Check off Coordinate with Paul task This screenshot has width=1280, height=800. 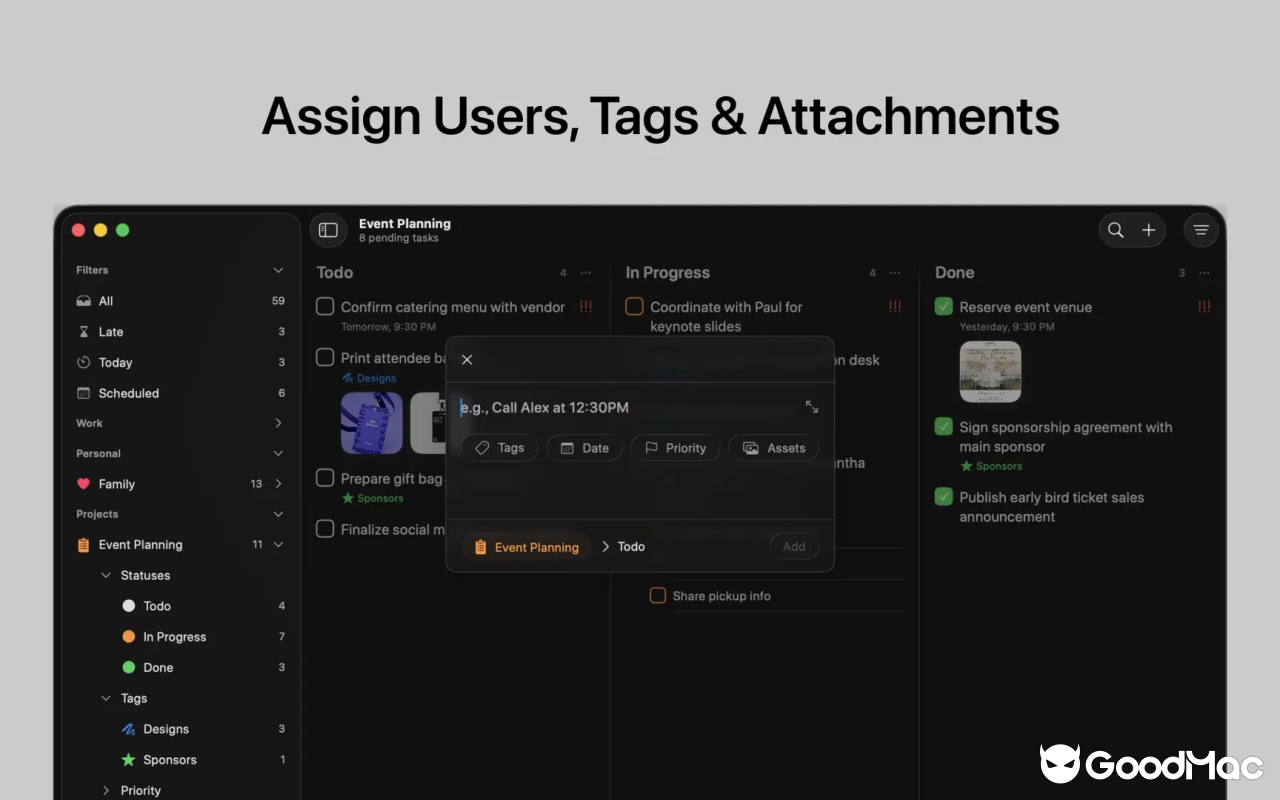(634, 306)
